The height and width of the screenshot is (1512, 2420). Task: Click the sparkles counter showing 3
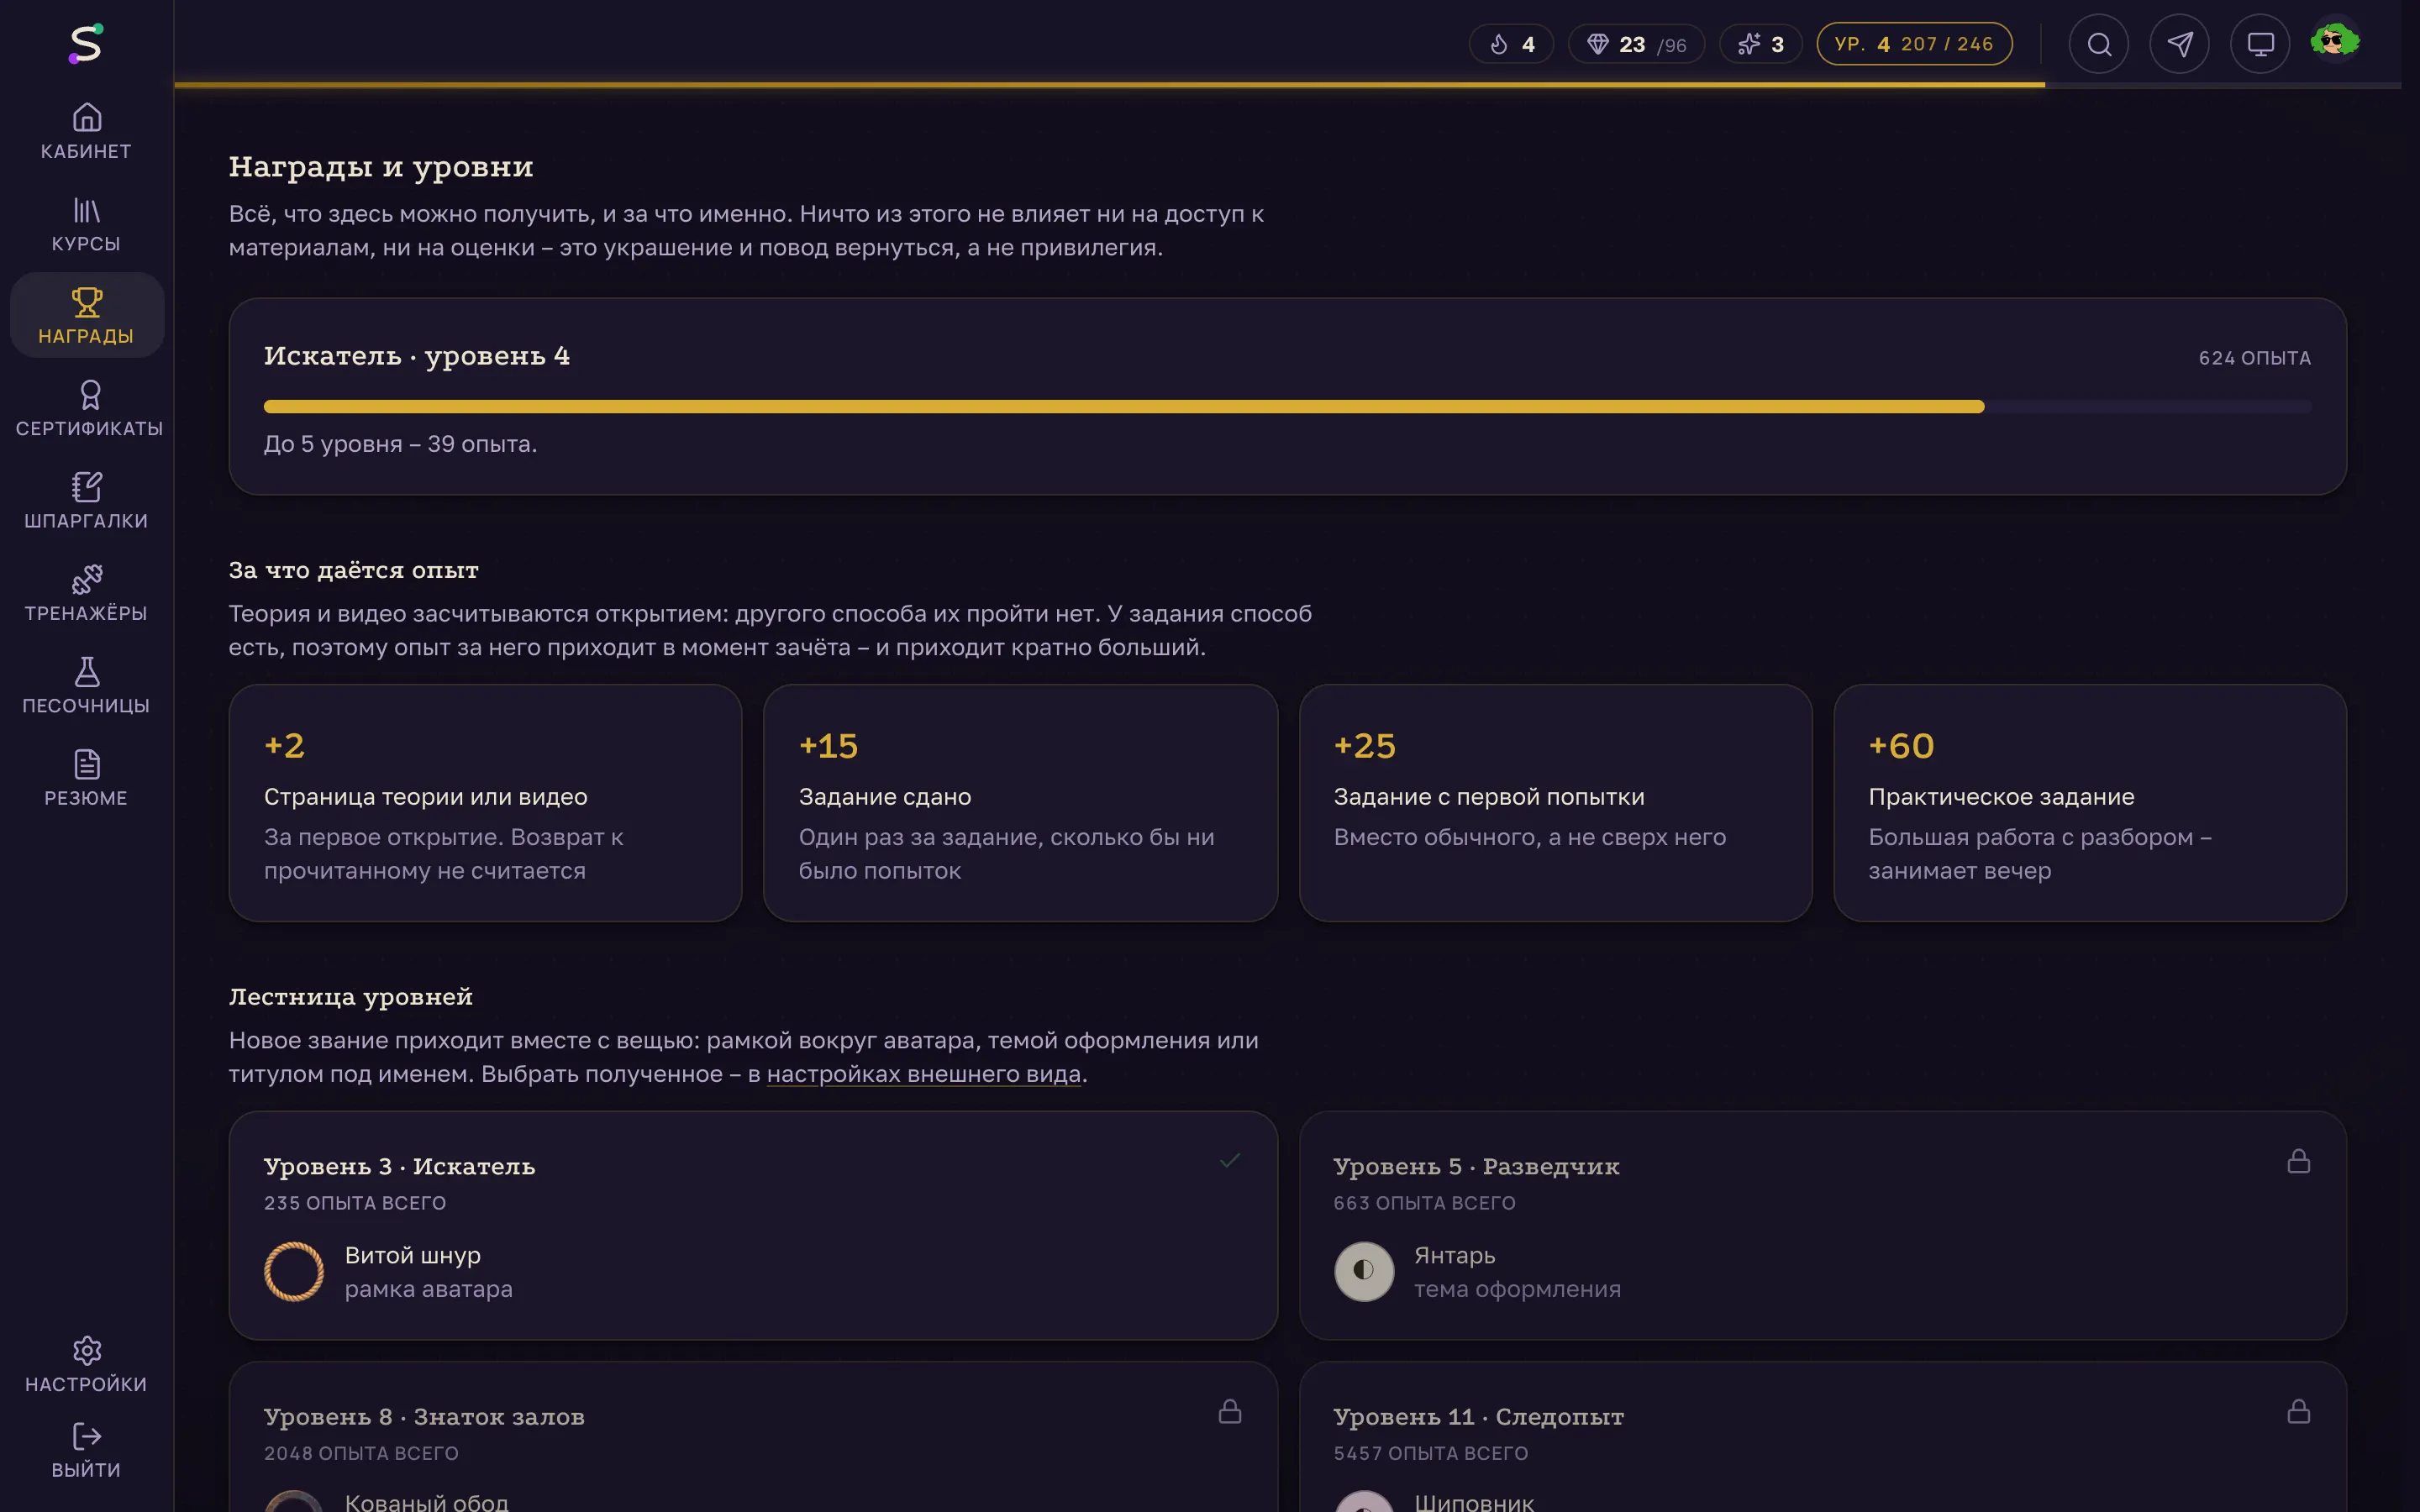tap(1760, 44)
